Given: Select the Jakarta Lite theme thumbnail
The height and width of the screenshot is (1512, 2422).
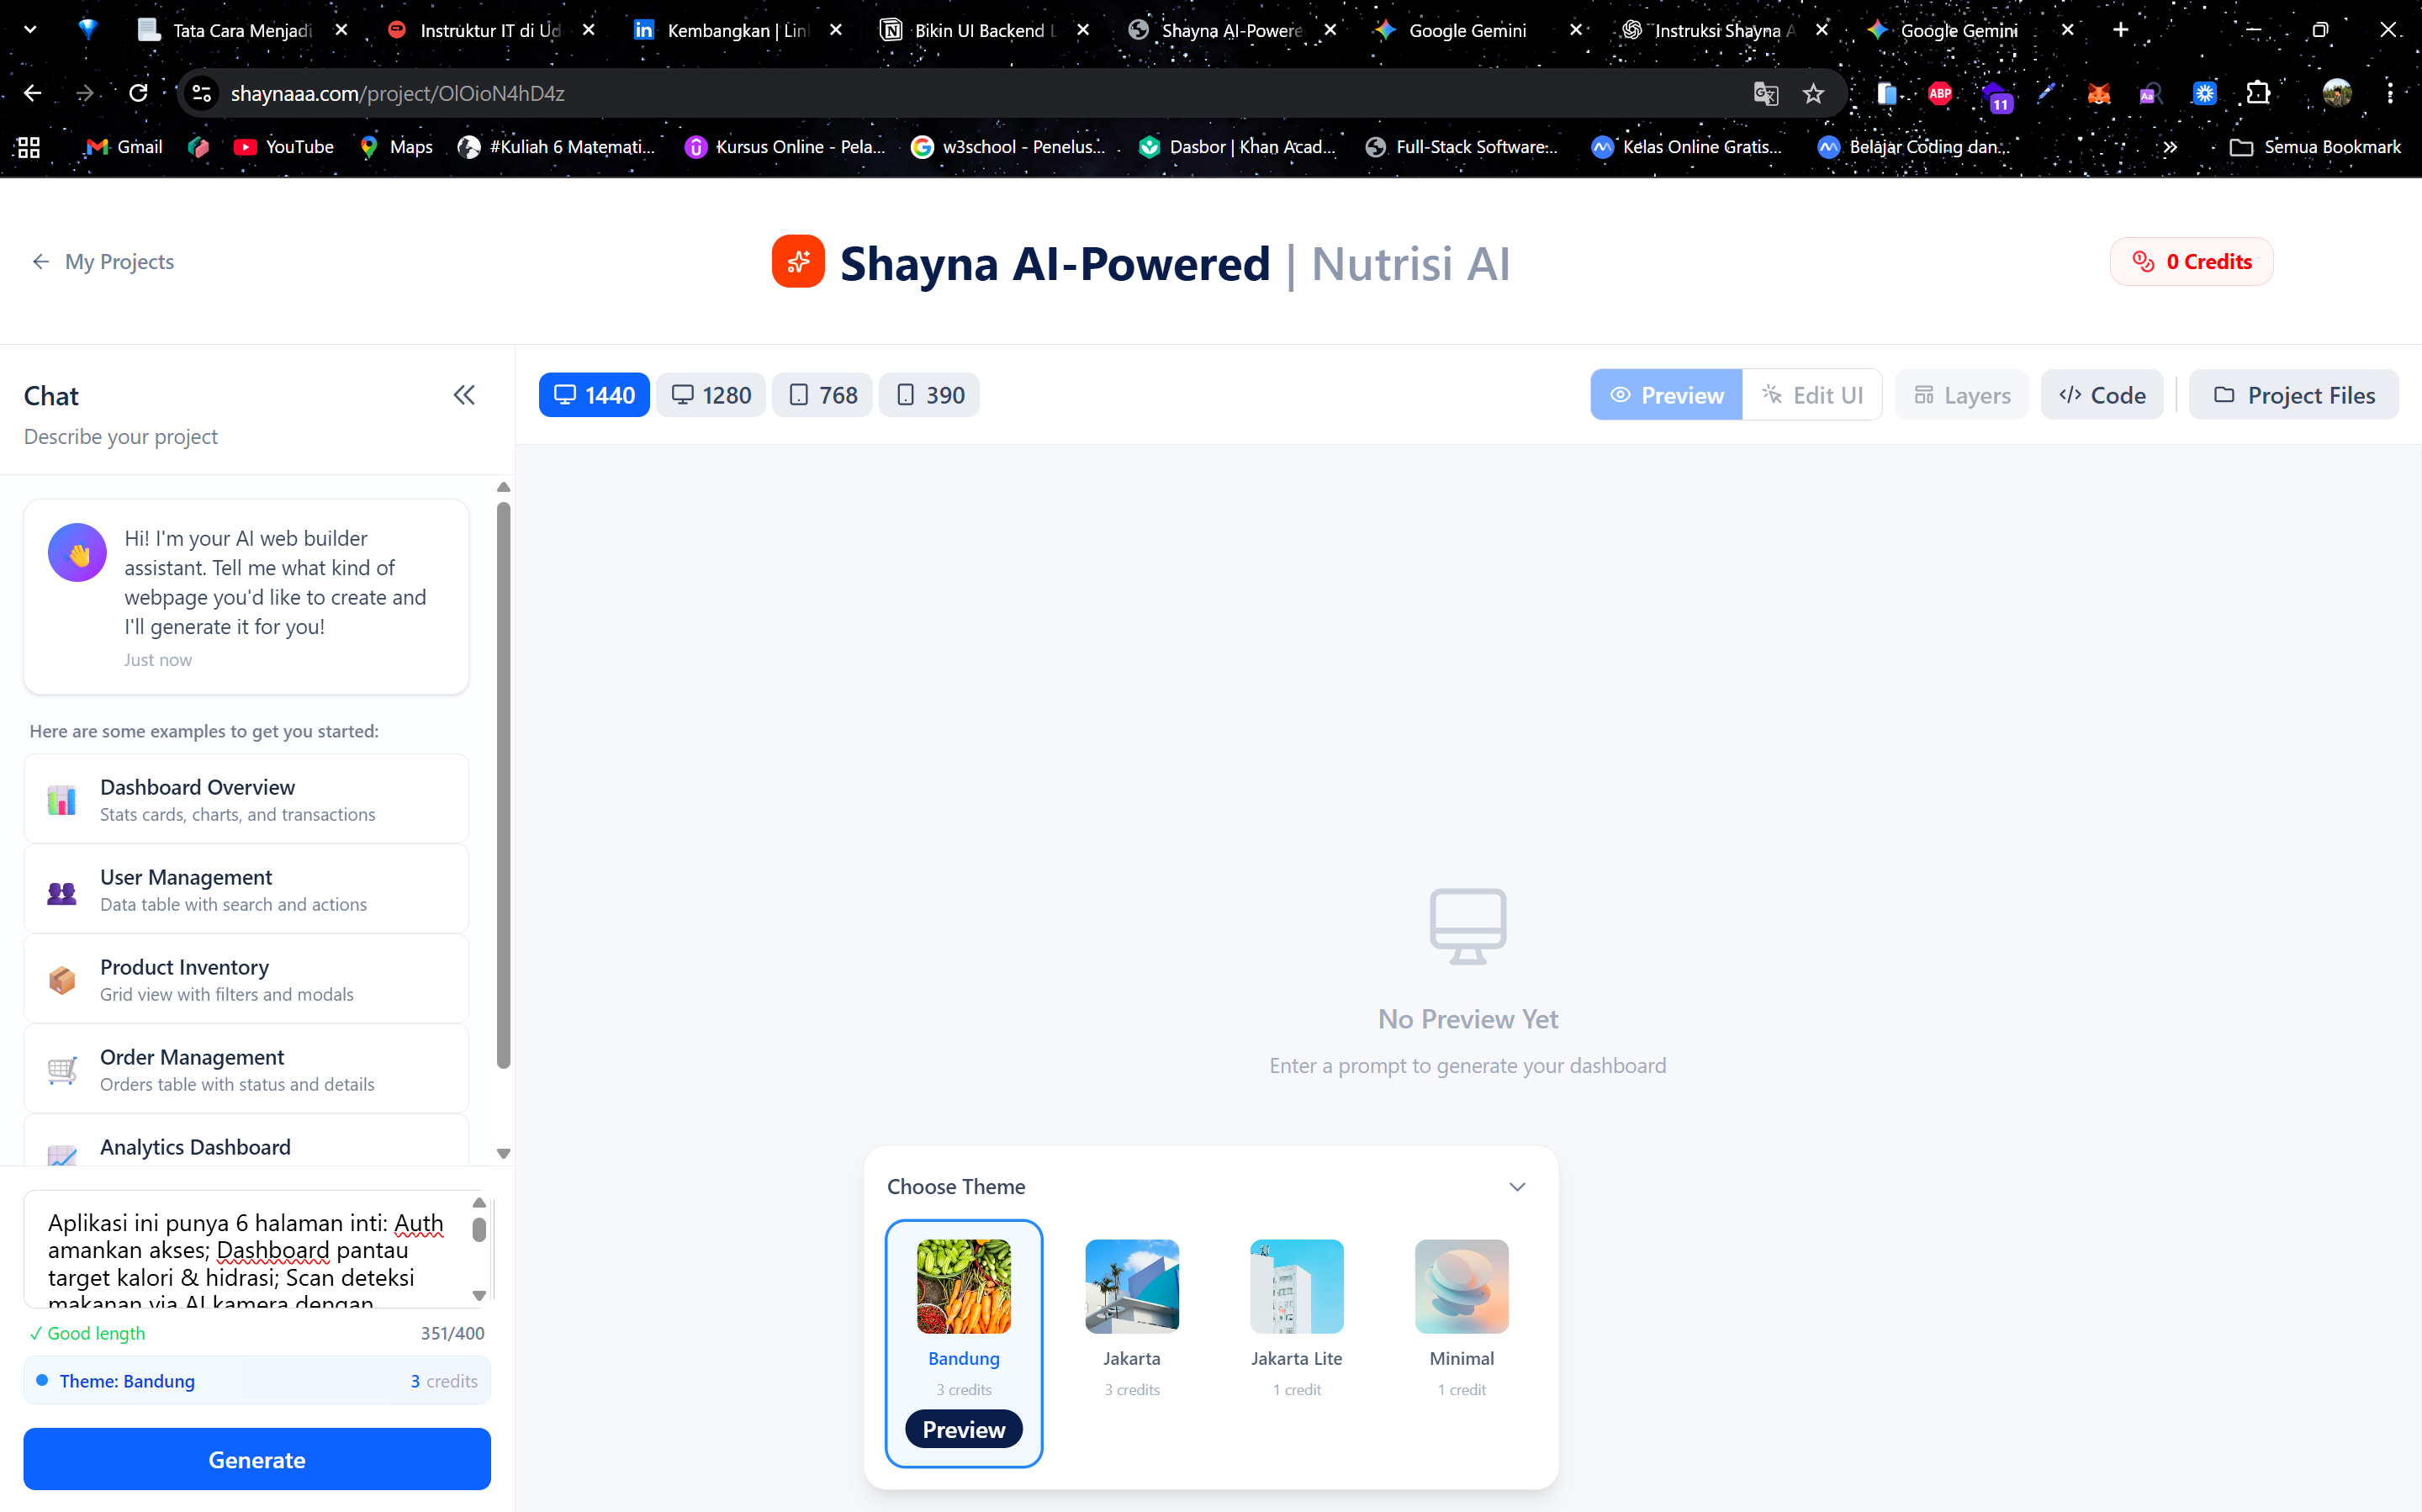Looking at the screenshot, I should coord(1296,1286).
